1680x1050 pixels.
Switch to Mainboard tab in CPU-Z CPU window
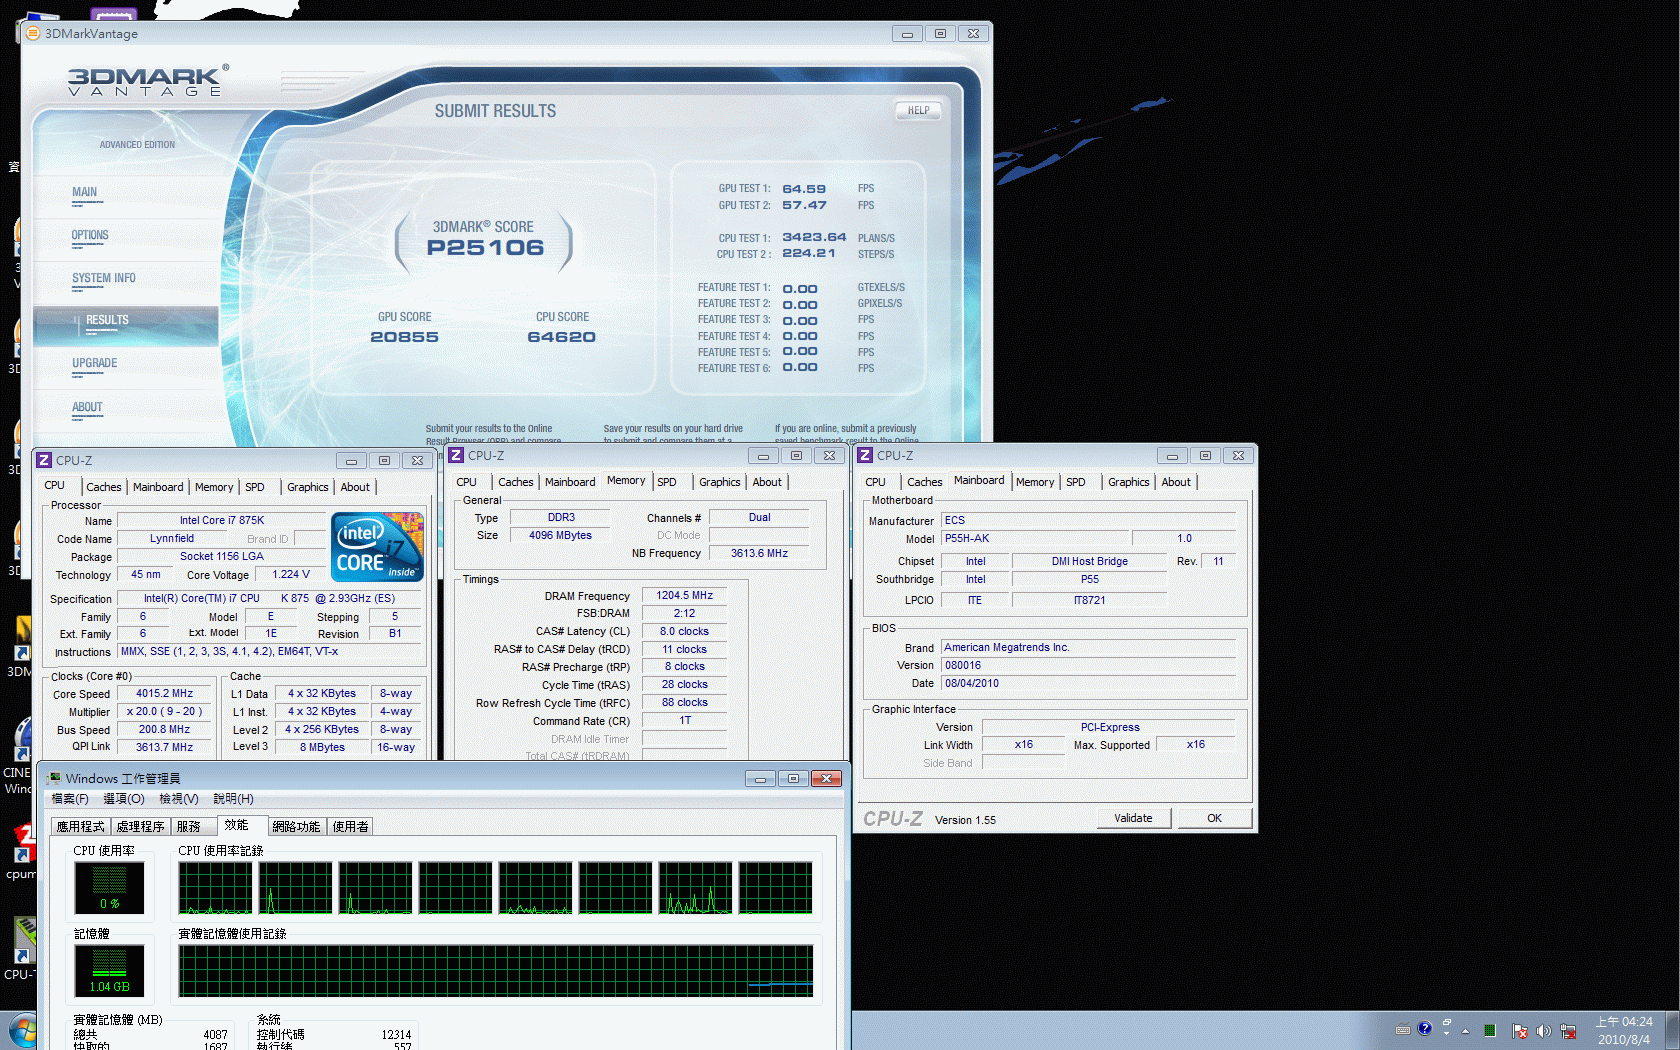click(x=158, y=487)
